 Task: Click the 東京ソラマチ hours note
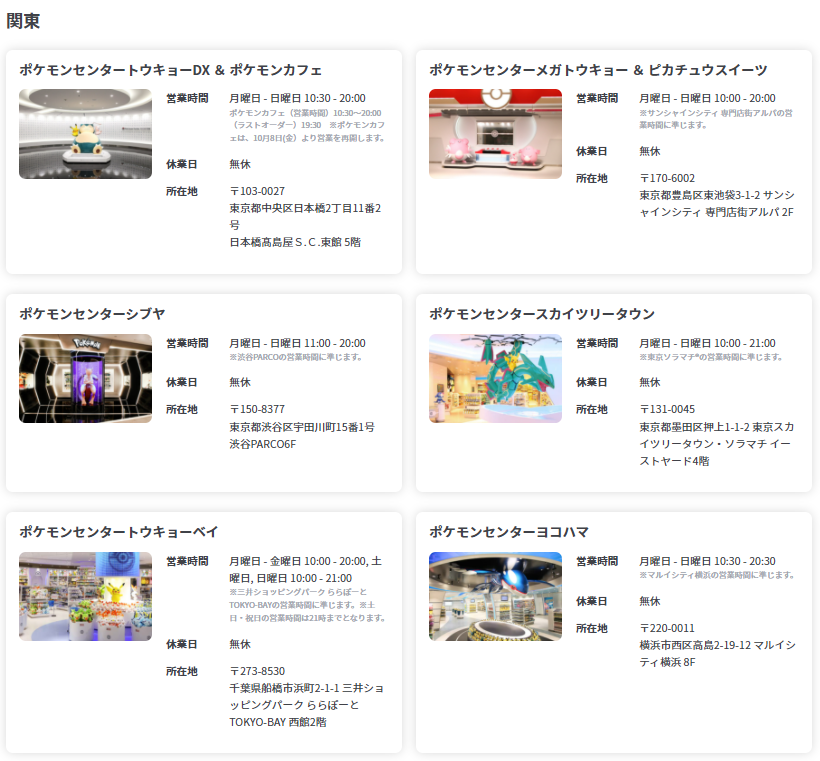coord(711,357)
